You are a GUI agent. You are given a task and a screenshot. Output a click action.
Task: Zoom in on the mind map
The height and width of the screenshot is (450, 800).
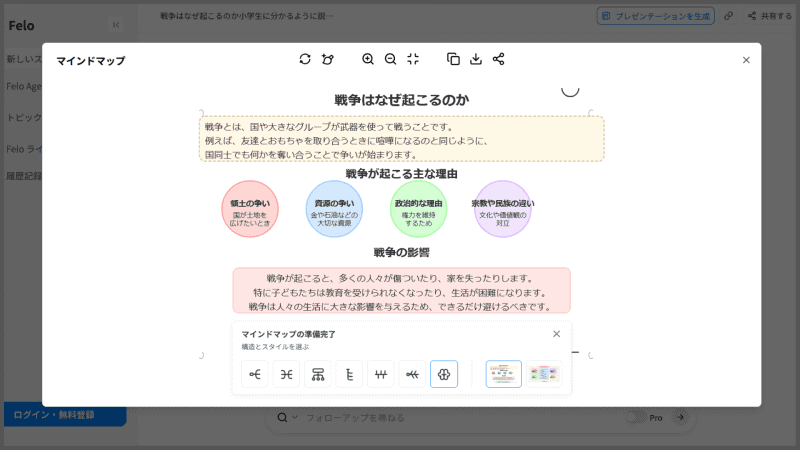click(368, 59)
